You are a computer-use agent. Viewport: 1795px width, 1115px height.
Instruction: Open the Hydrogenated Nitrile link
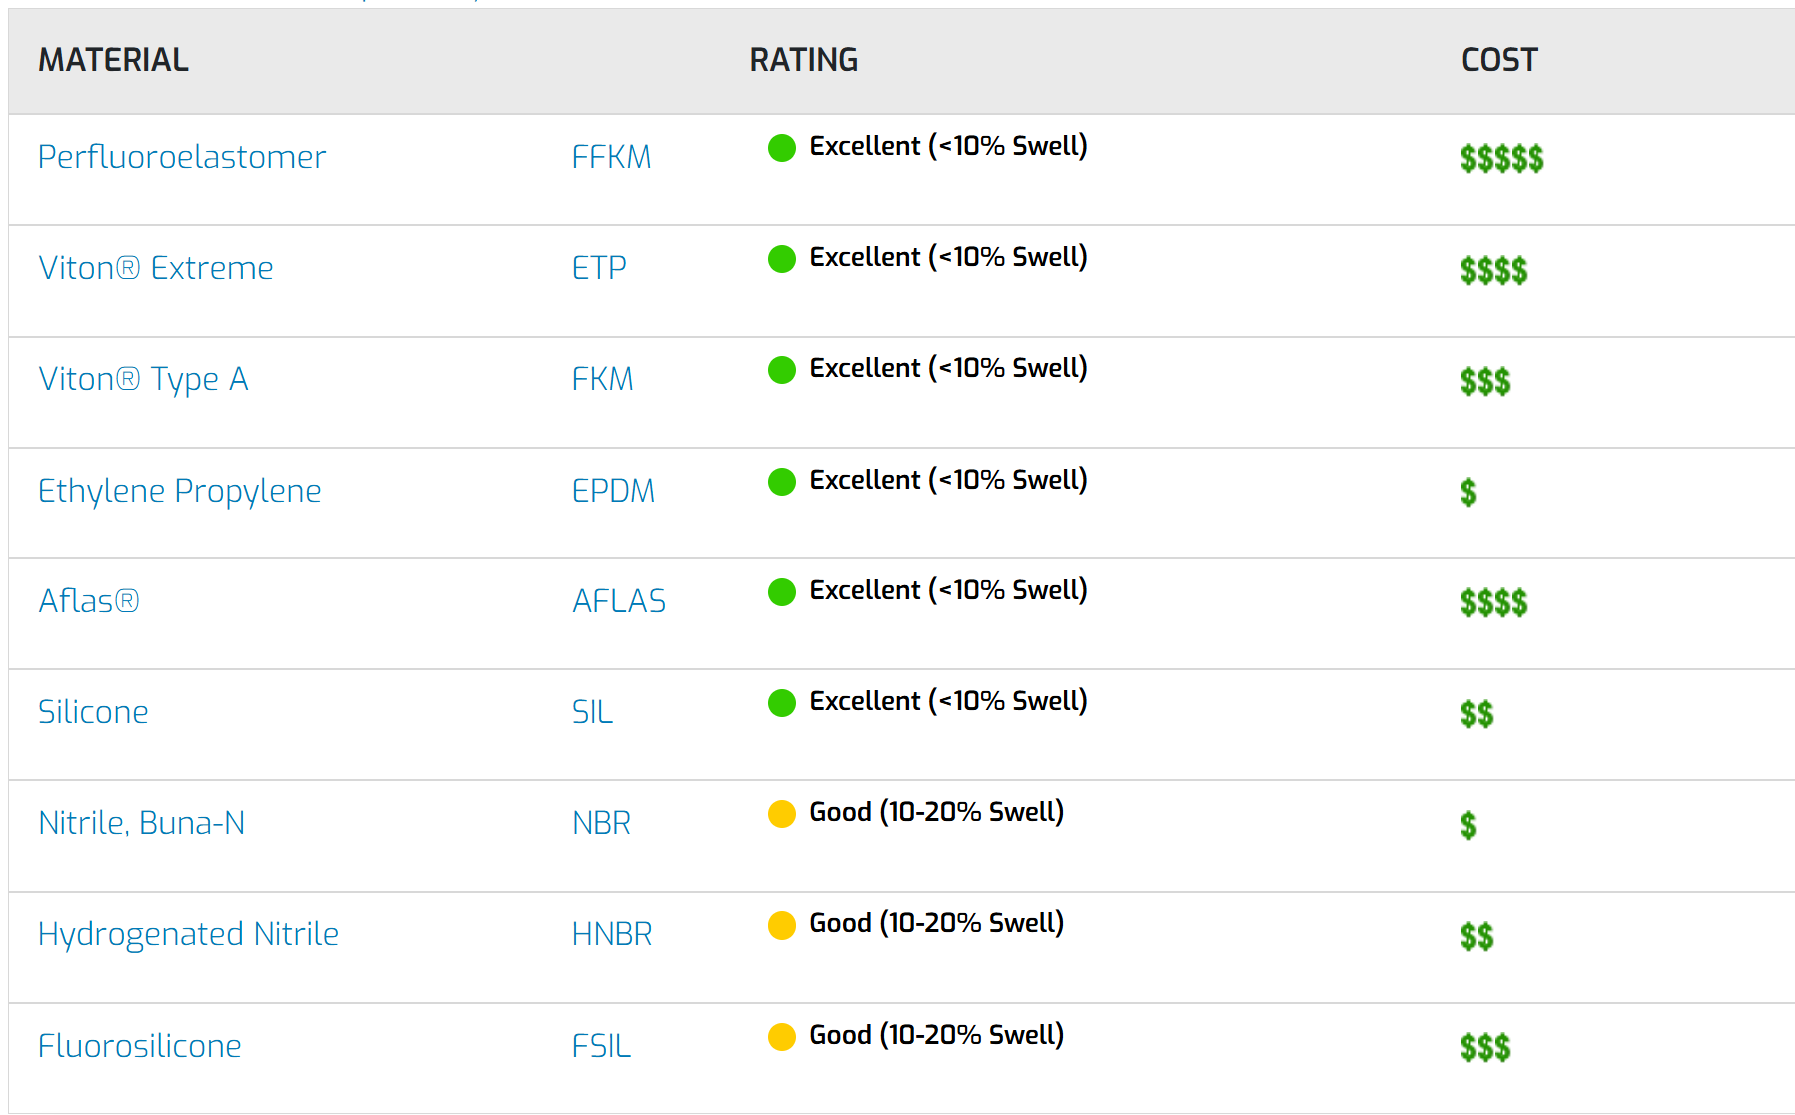tap(188, 934)
